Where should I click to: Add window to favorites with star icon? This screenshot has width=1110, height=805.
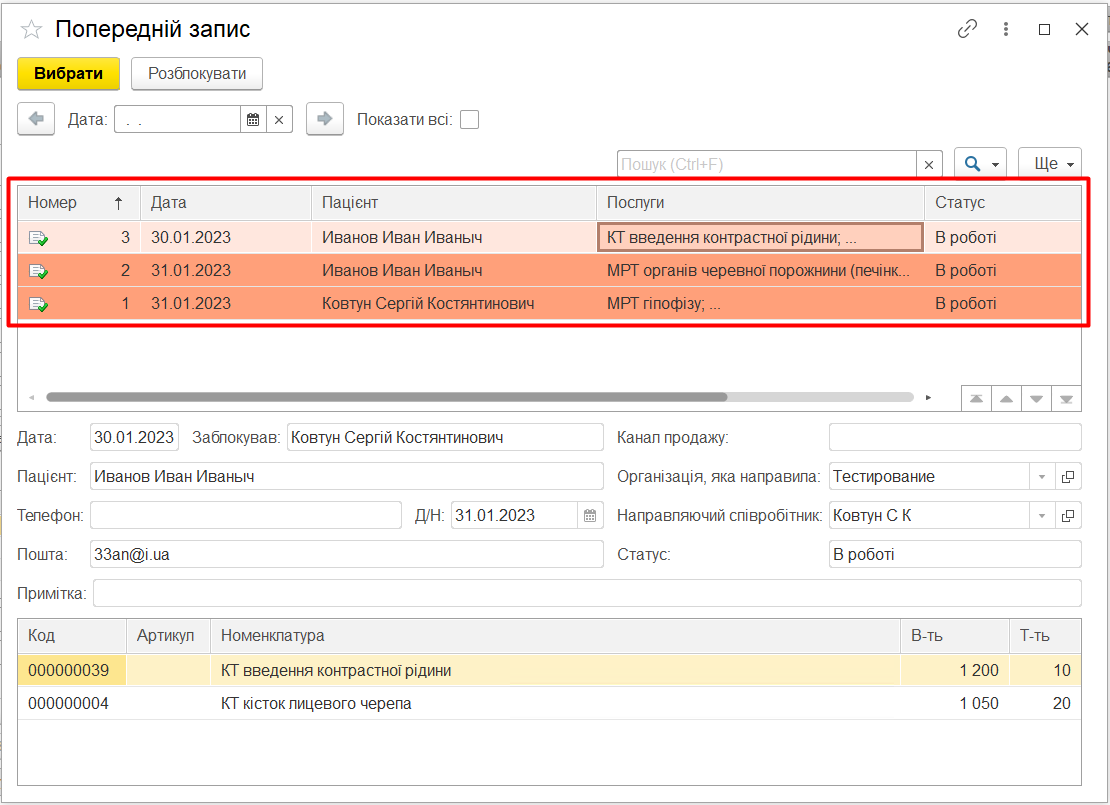[x=31, y=30]
